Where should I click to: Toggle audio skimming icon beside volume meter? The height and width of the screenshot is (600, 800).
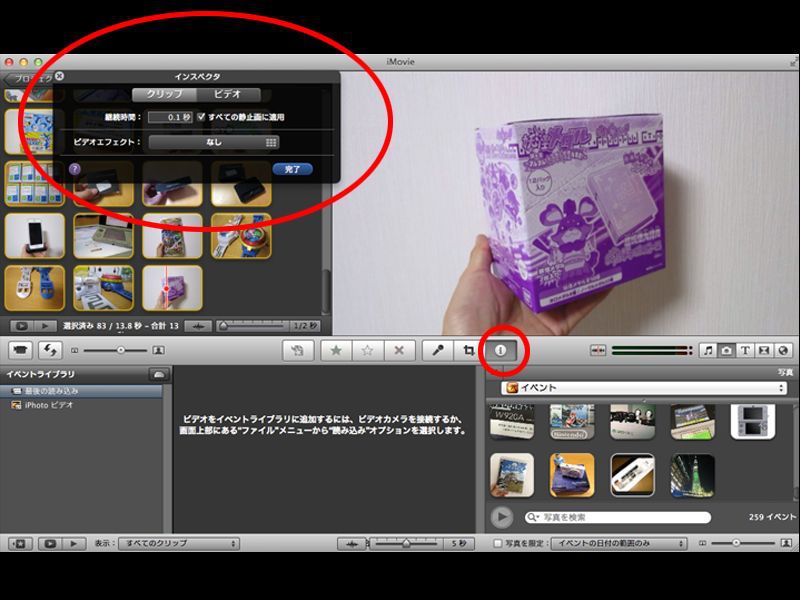(597, 351)
